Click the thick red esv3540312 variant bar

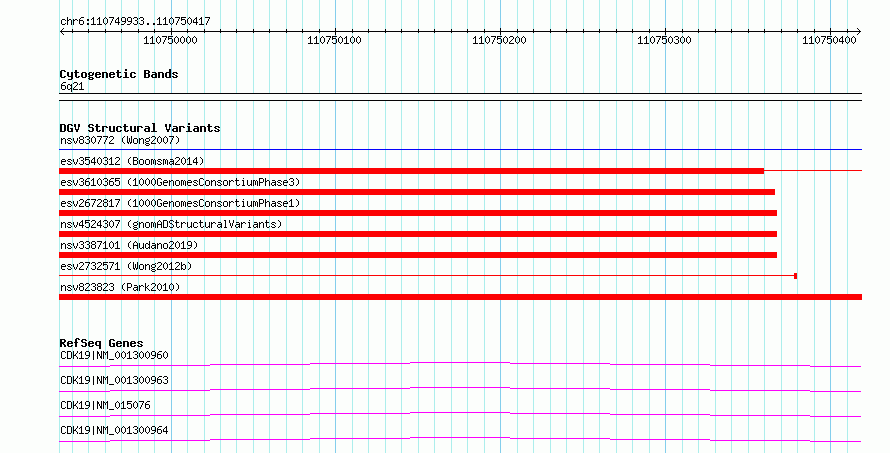(x=412, y=171)
